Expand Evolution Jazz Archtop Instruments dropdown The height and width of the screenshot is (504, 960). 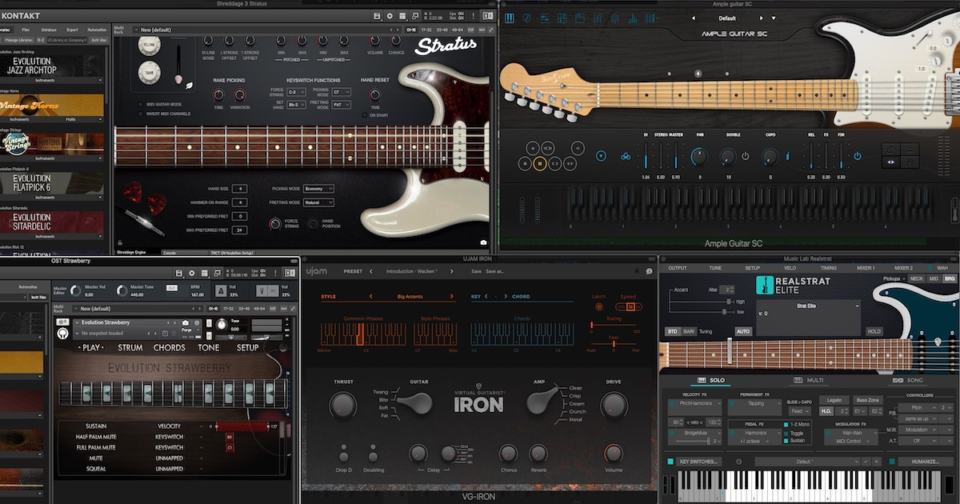pyautogui.click(x=100, y=80)
